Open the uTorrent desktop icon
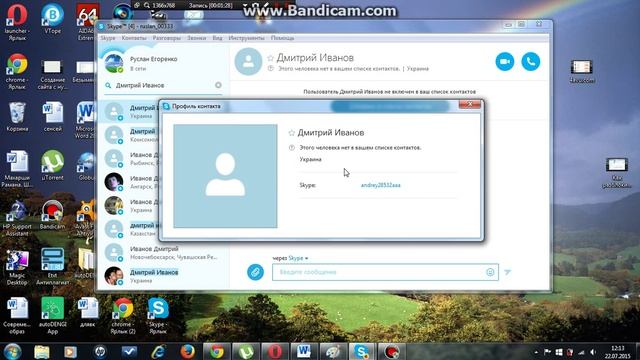This screenshot has height=360, width=640. tap(52, 165)
